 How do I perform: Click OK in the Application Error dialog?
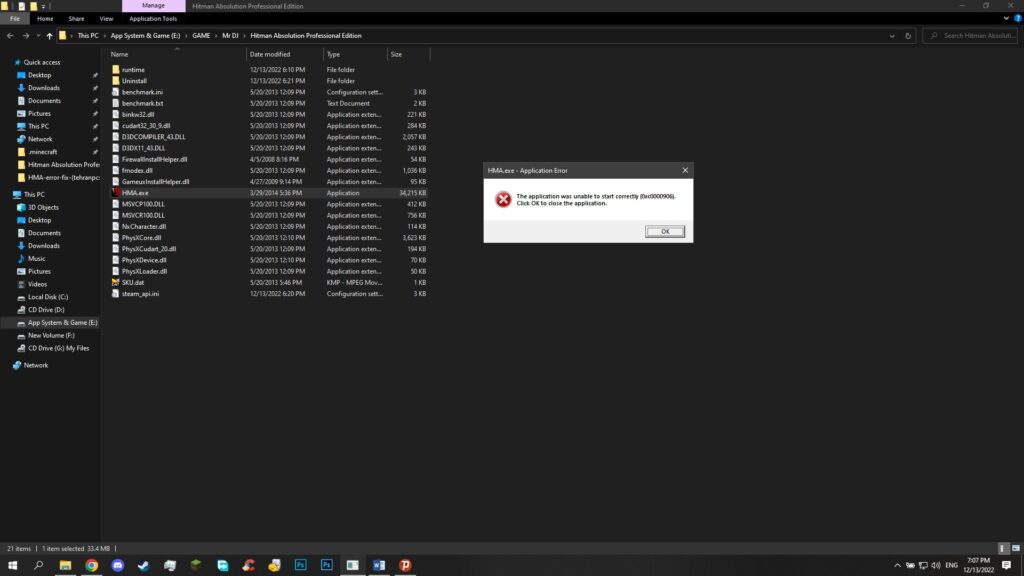[x=665, y=231]
